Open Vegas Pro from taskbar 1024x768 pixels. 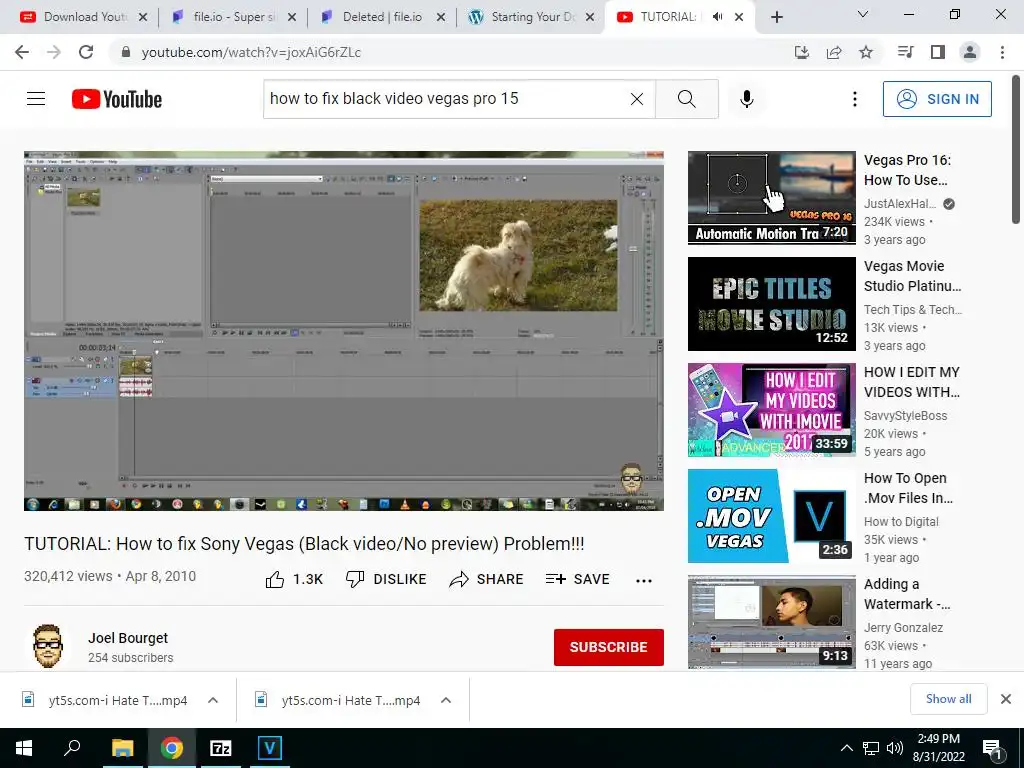269,748
